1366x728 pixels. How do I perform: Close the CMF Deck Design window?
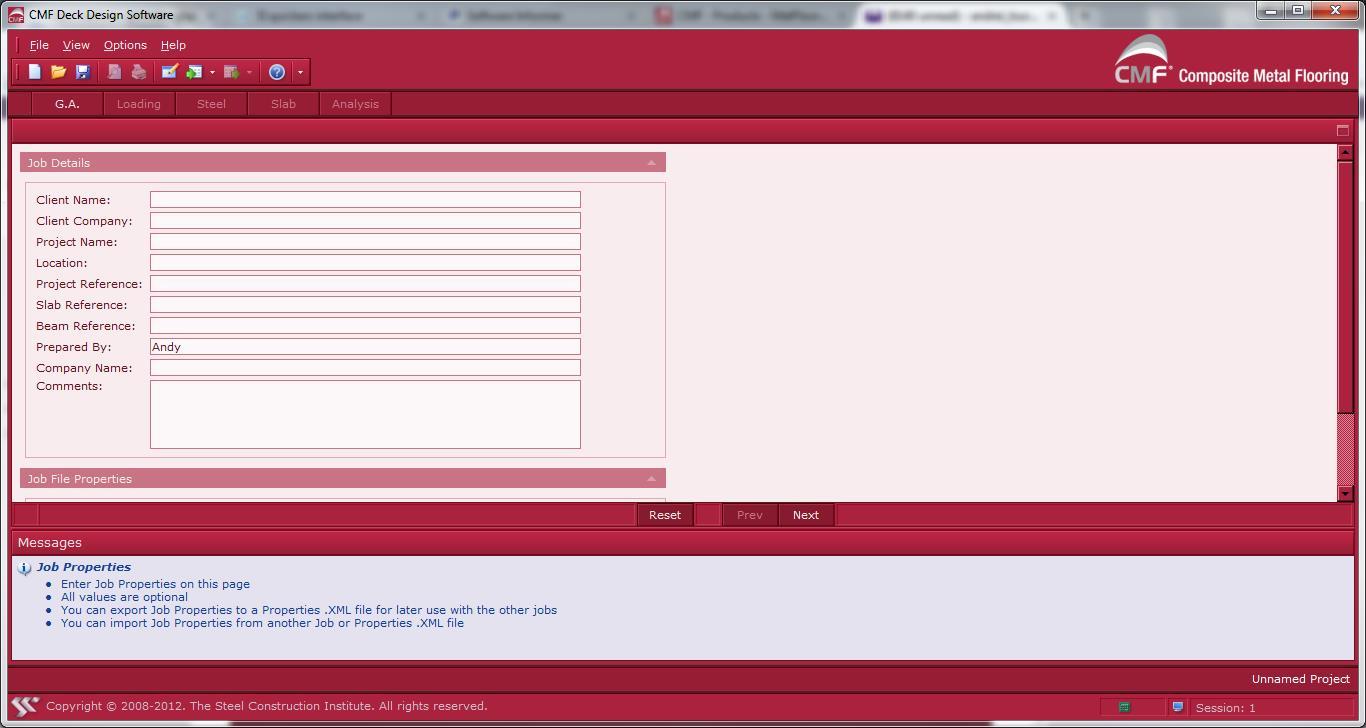coord(1336,11)
